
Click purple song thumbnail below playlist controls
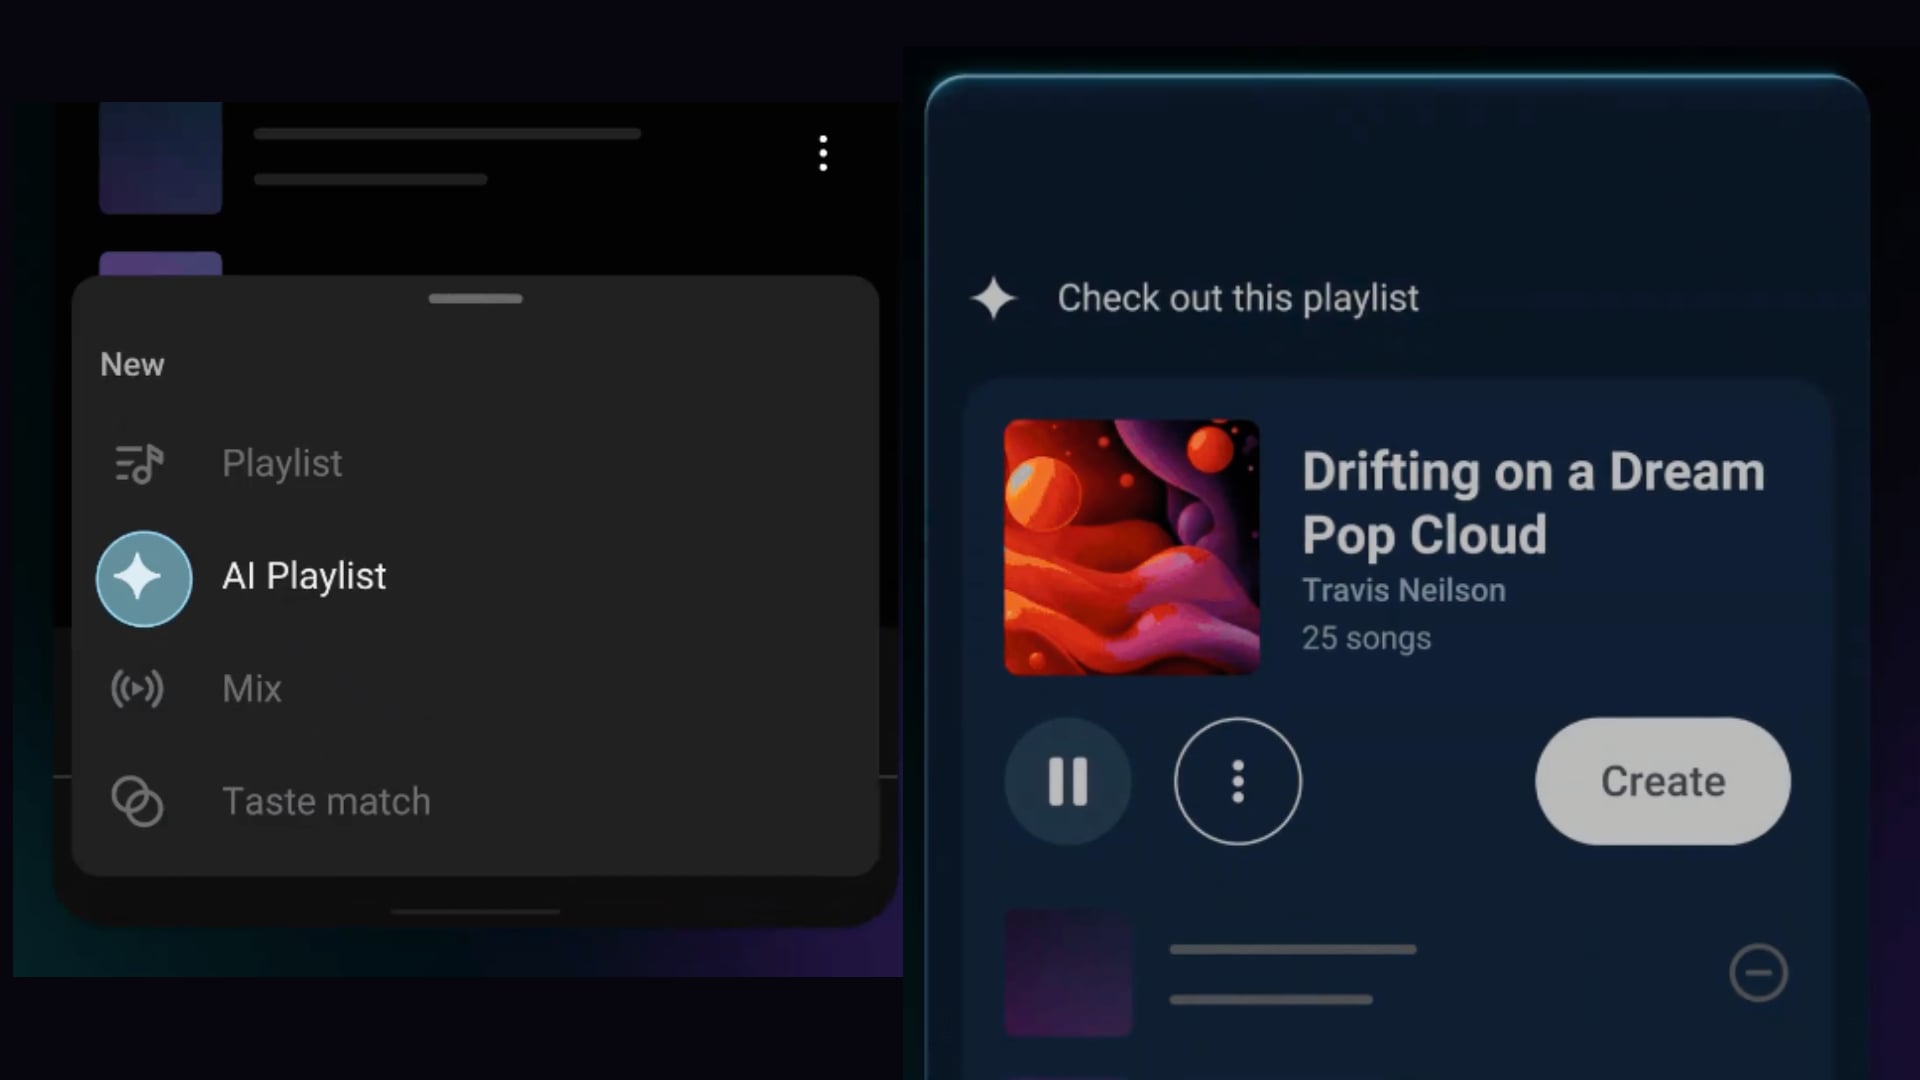[x=1068, y=972]
